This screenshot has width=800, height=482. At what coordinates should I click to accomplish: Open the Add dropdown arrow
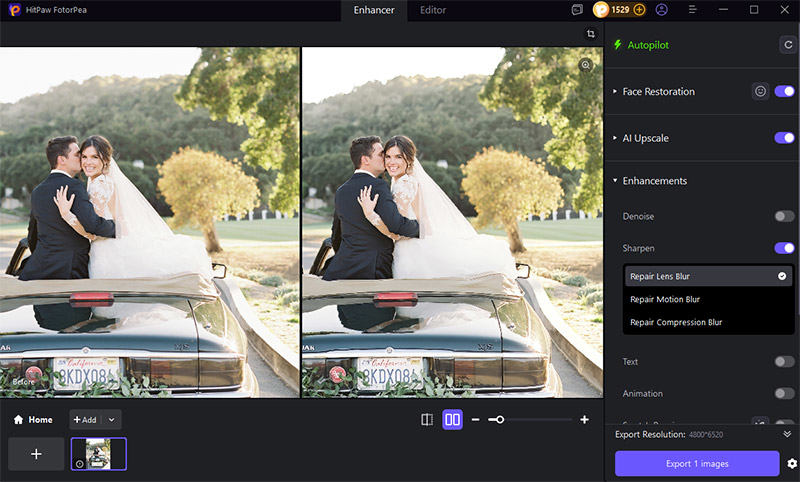(112, 420)
